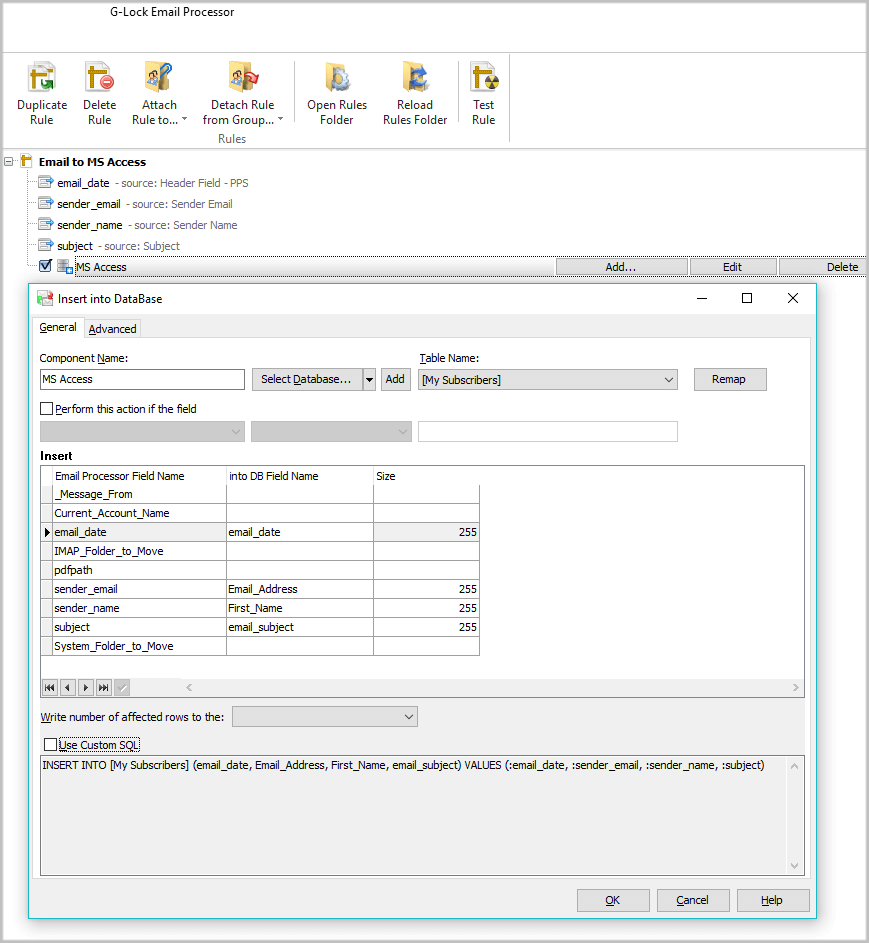Open Select Database dropdown arrow

[x=369, y=379]
